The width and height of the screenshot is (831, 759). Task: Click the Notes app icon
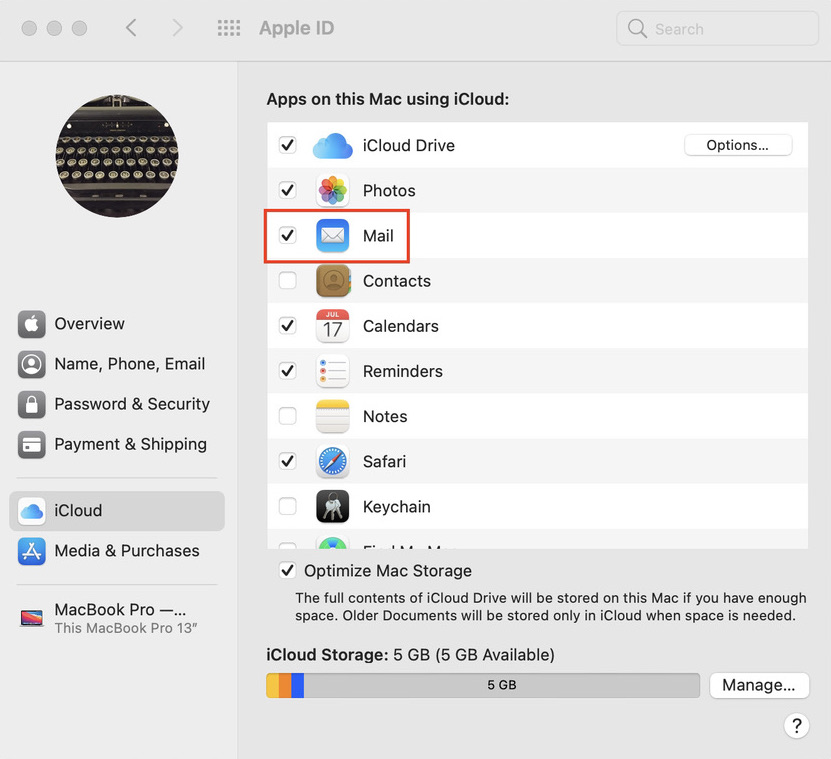[332, 416]
